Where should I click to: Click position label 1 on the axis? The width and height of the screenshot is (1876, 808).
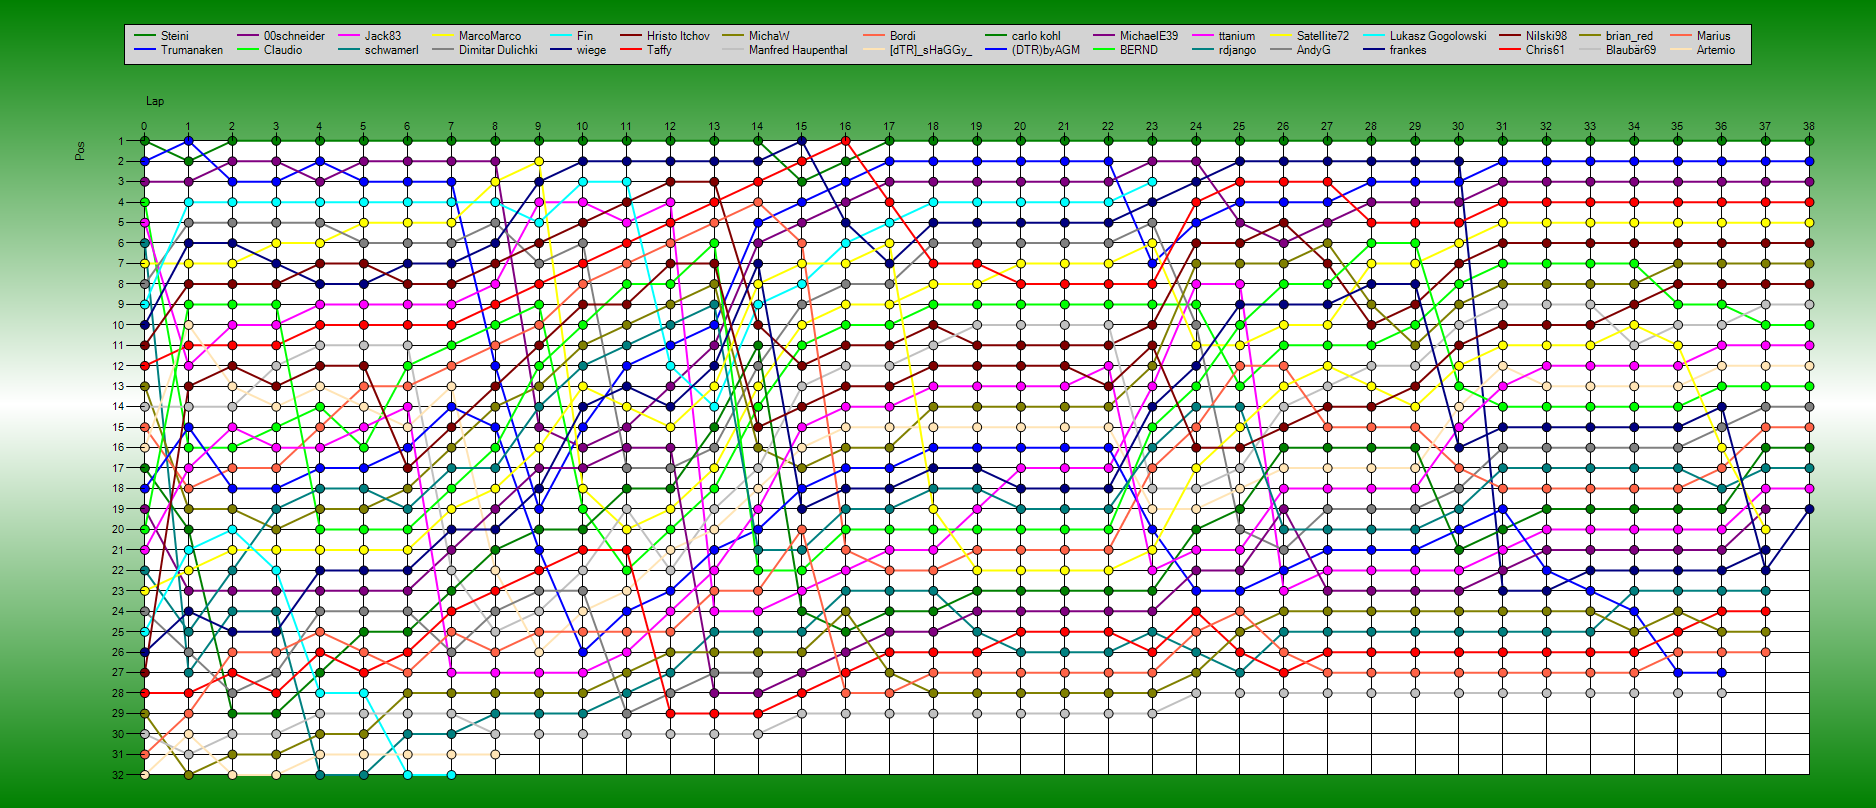coord(121,141)
